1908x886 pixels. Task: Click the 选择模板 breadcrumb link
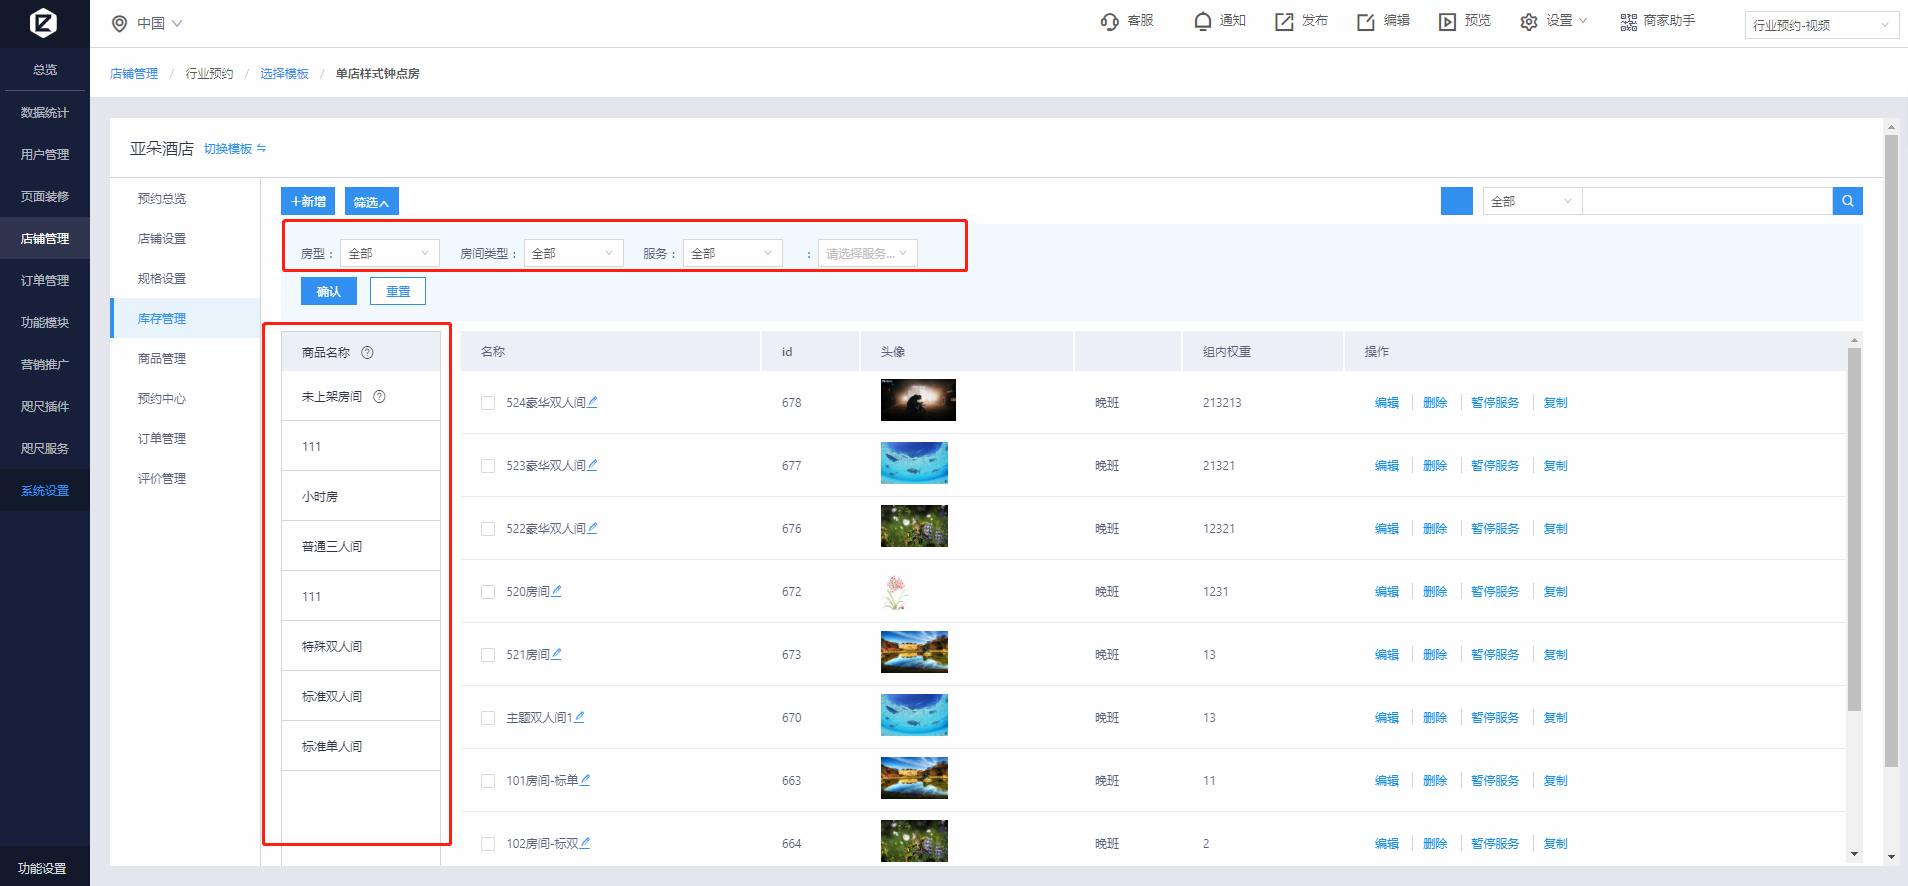[x=284, y=73]
